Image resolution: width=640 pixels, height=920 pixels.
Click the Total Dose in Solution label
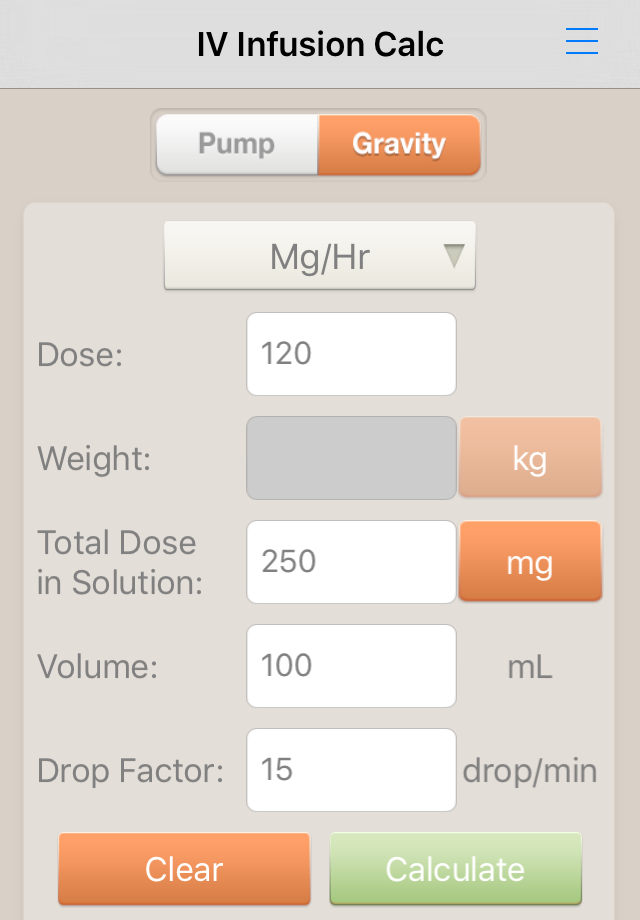pos(120,562)
